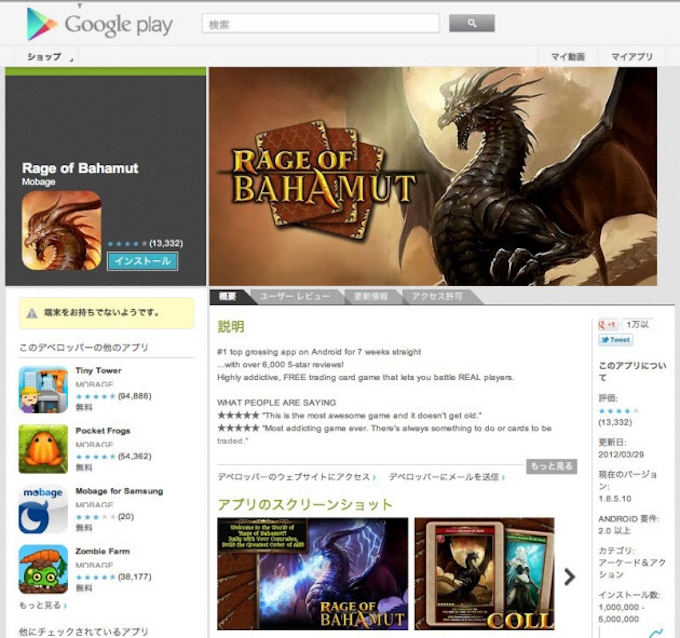Switch to the ユーザー レビュー tab
Image resolution: width=680 pixels, height=638 pixels.
294,297
